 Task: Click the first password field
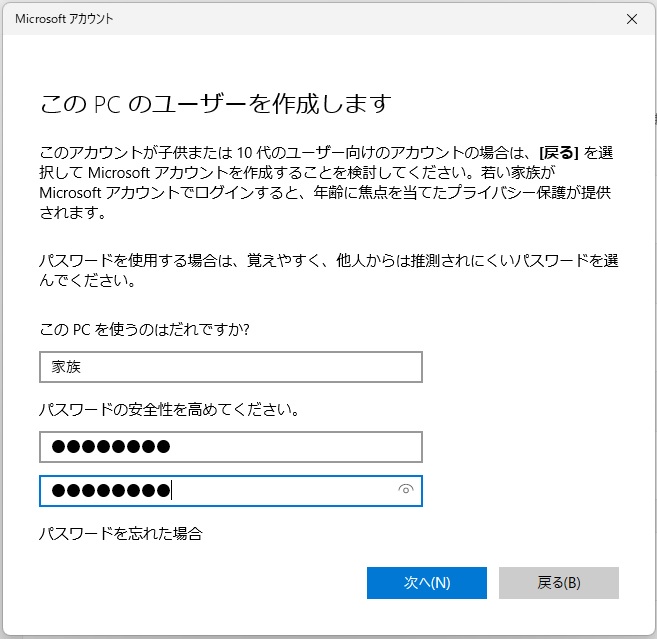coord(231,447)
